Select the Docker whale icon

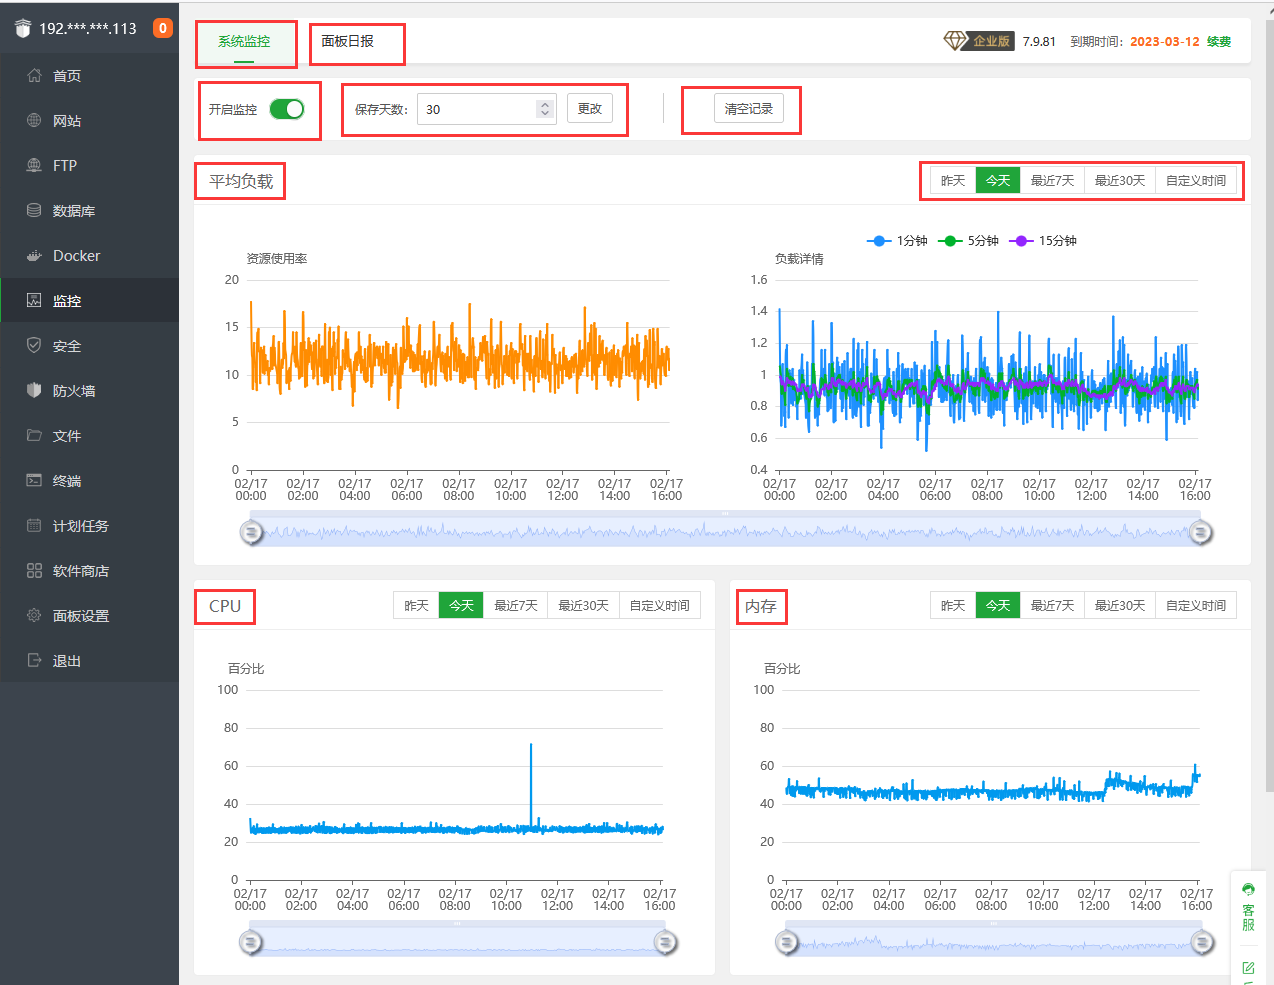point(34,256)
